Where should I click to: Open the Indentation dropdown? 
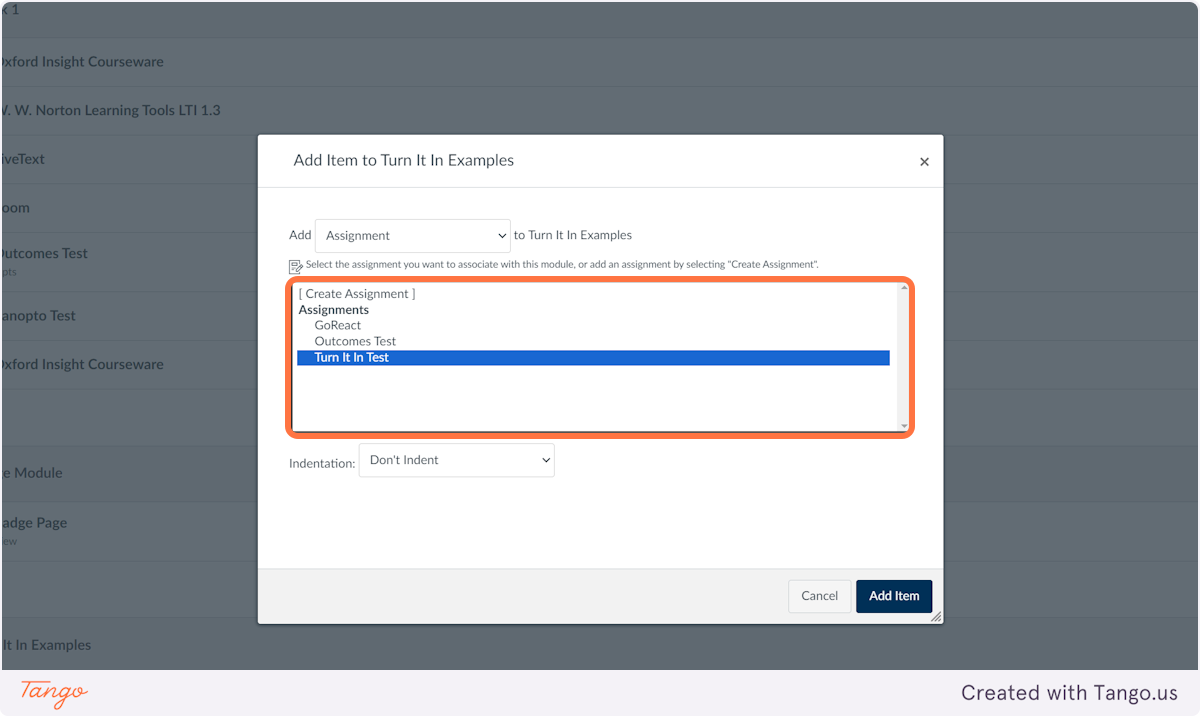click(456, 460)
